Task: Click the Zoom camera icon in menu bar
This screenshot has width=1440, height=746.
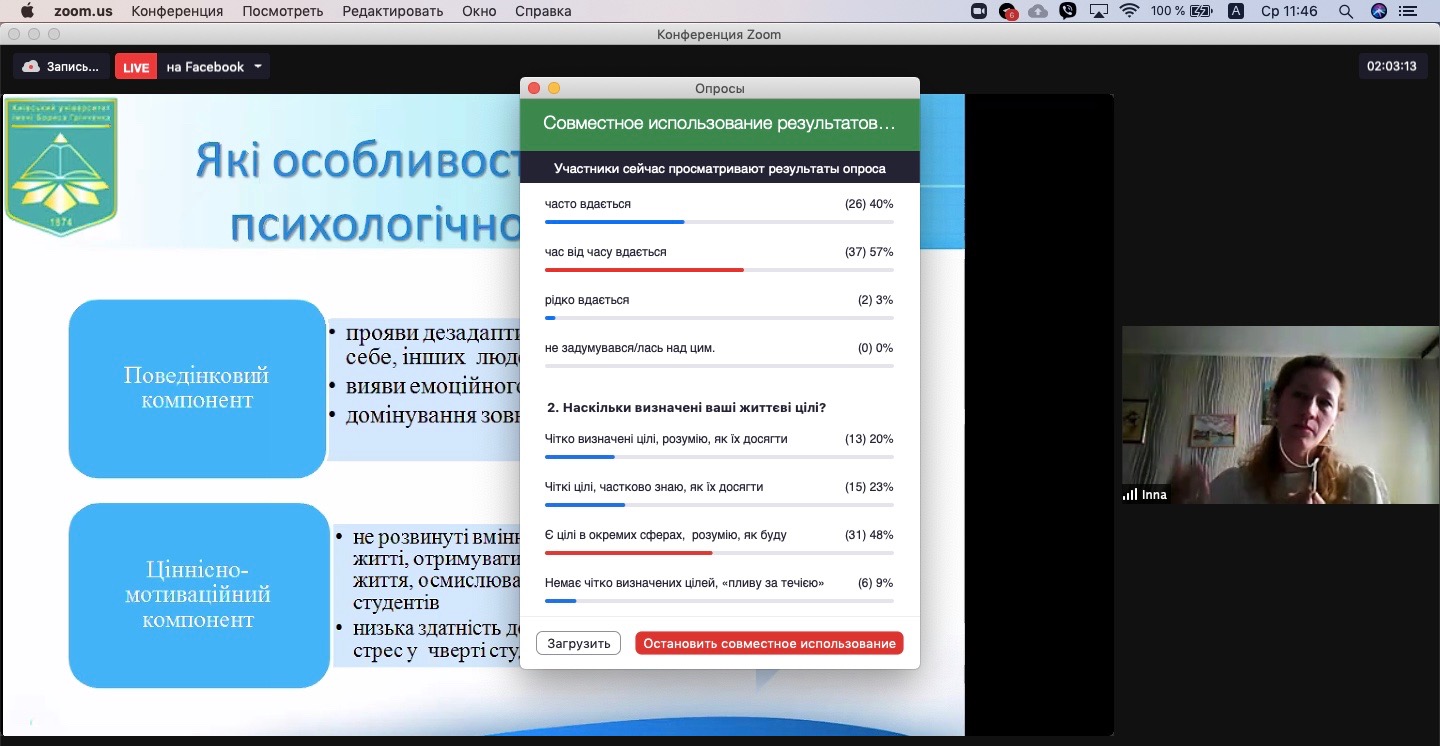Action: 979,11
